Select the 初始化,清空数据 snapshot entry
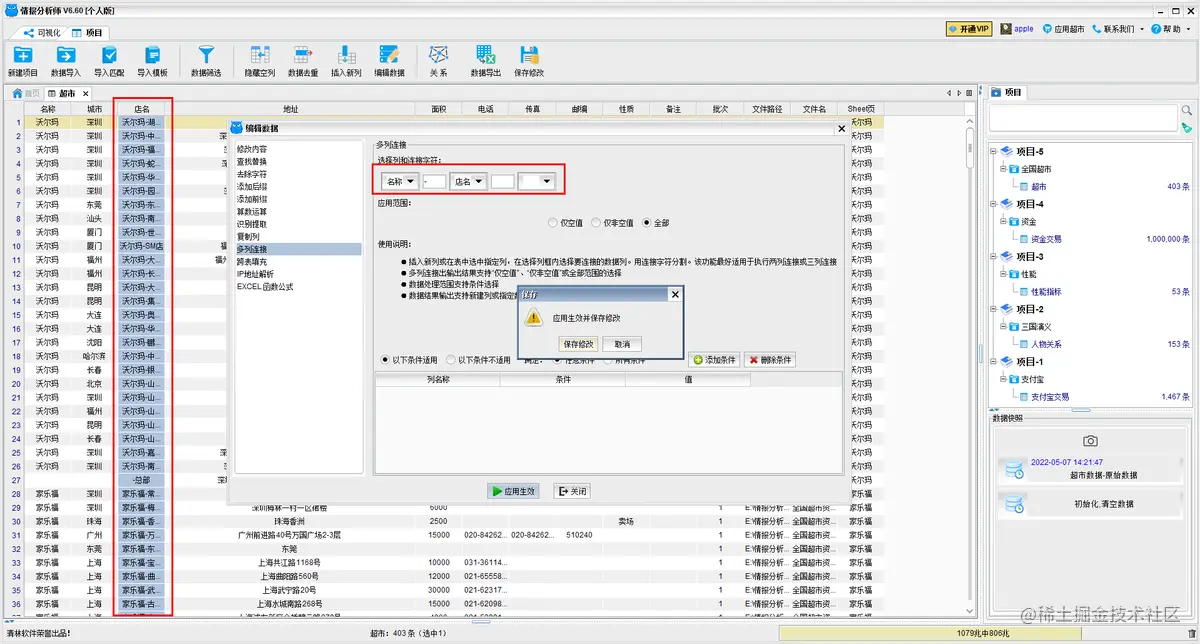Screen dimensions: 1200x644 pos(1090,504)
